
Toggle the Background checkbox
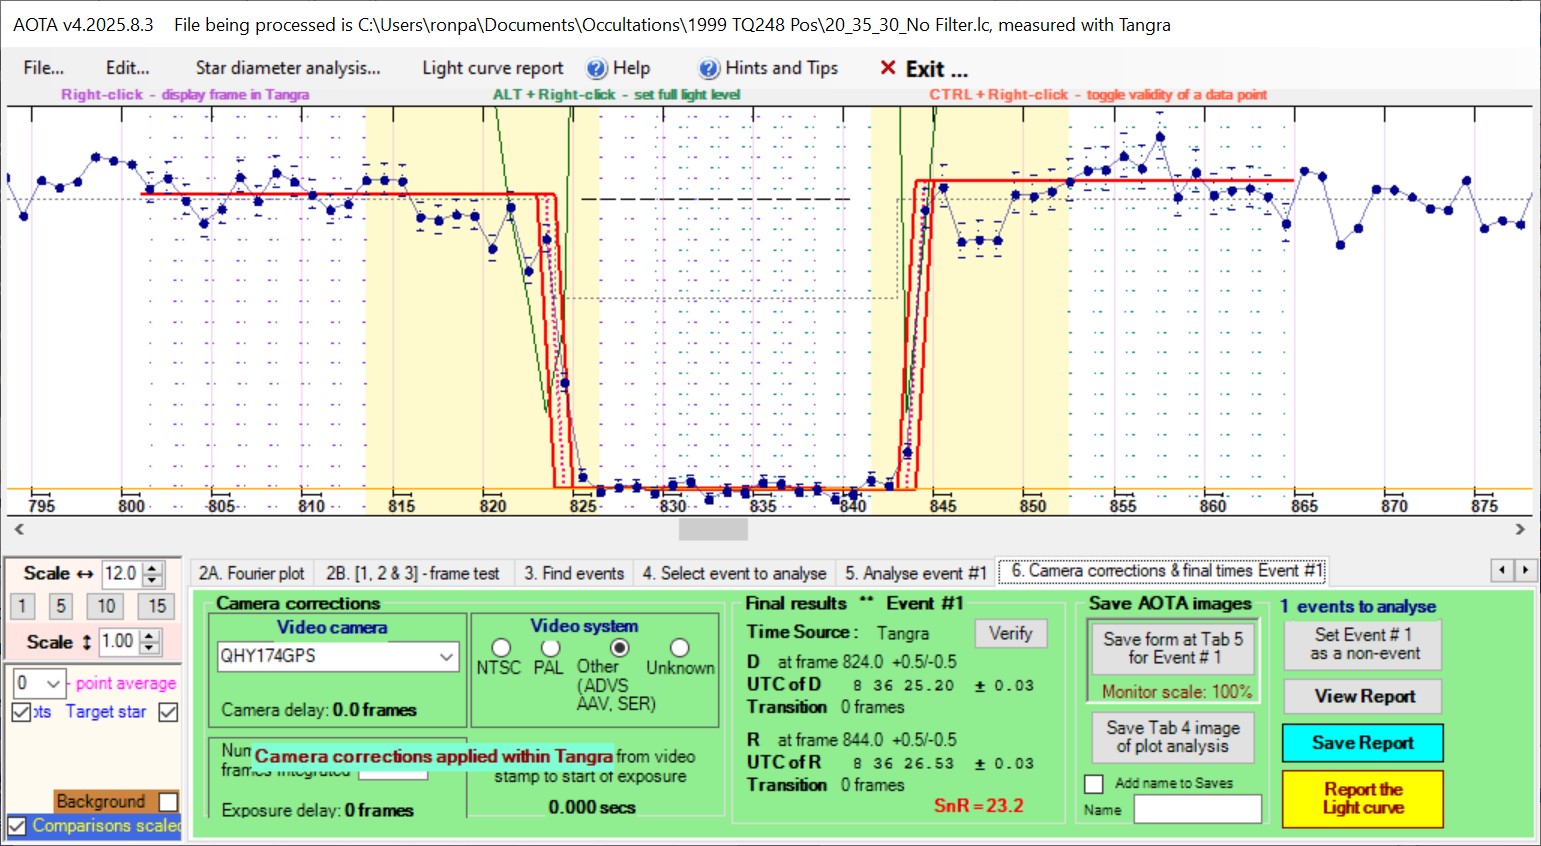[x=169, y=802]
